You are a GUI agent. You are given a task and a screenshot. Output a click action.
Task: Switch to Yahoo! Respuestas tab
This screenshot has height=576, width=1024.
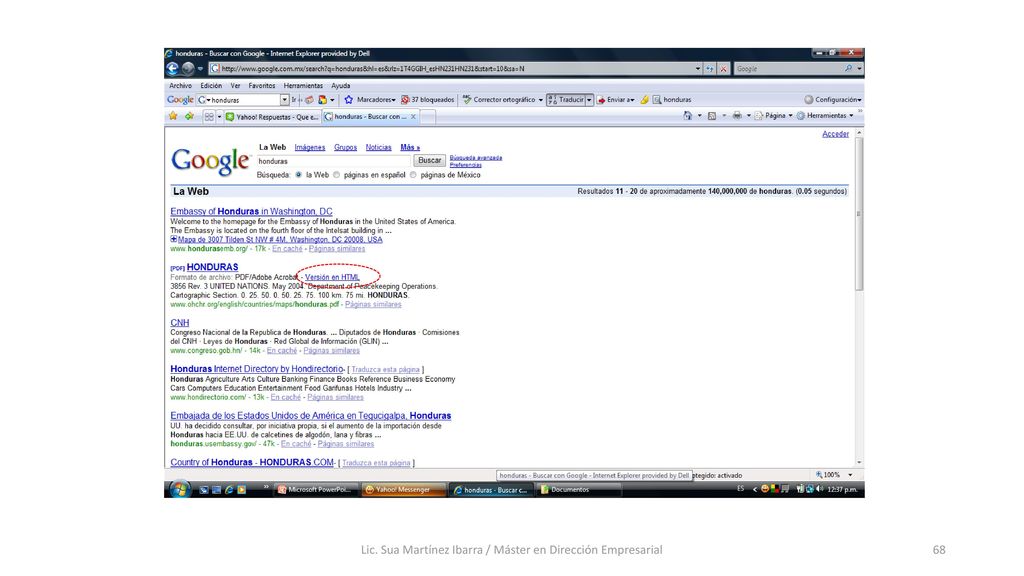(x=272, y=117)
